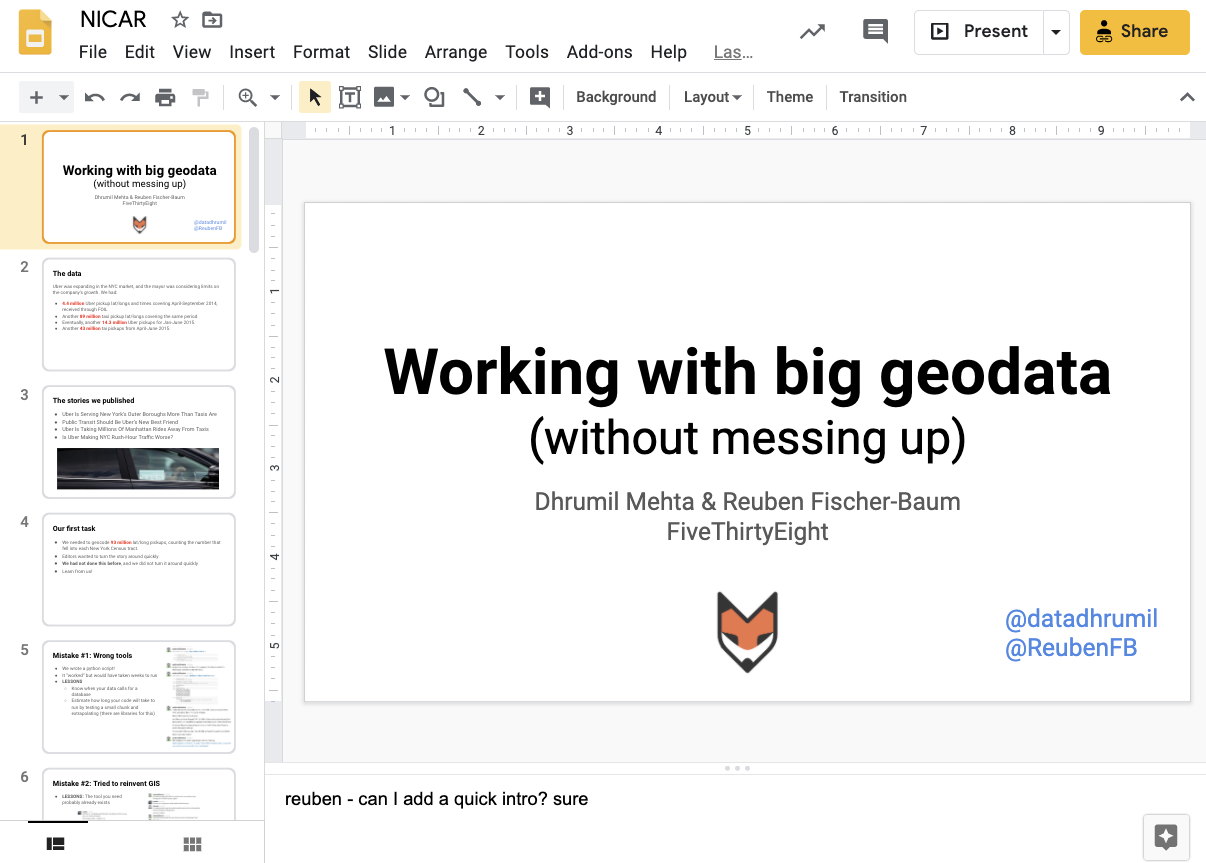Select slide 4 'Our first task' thumbnail

point(139,569)
